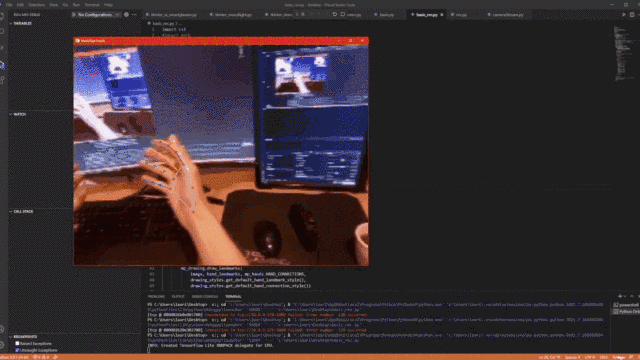This screenshot has width=640, height=360.
Task: Open the Run and Debug activity bar icon
Action: [2, 64]
